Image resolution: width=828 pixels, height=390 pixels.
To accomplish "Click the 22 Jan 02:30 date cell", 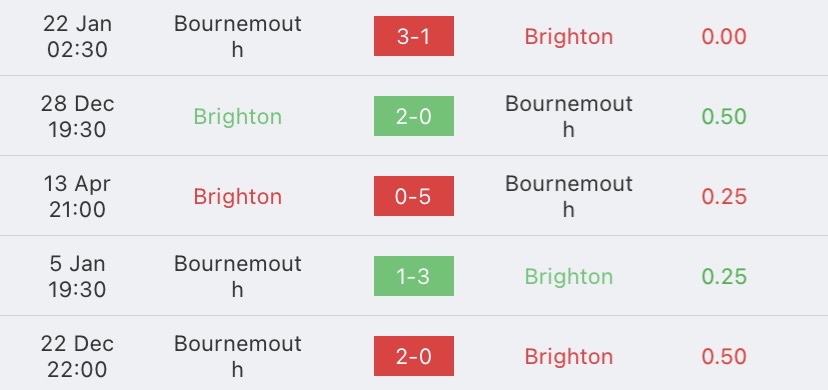I will point(77,36).
